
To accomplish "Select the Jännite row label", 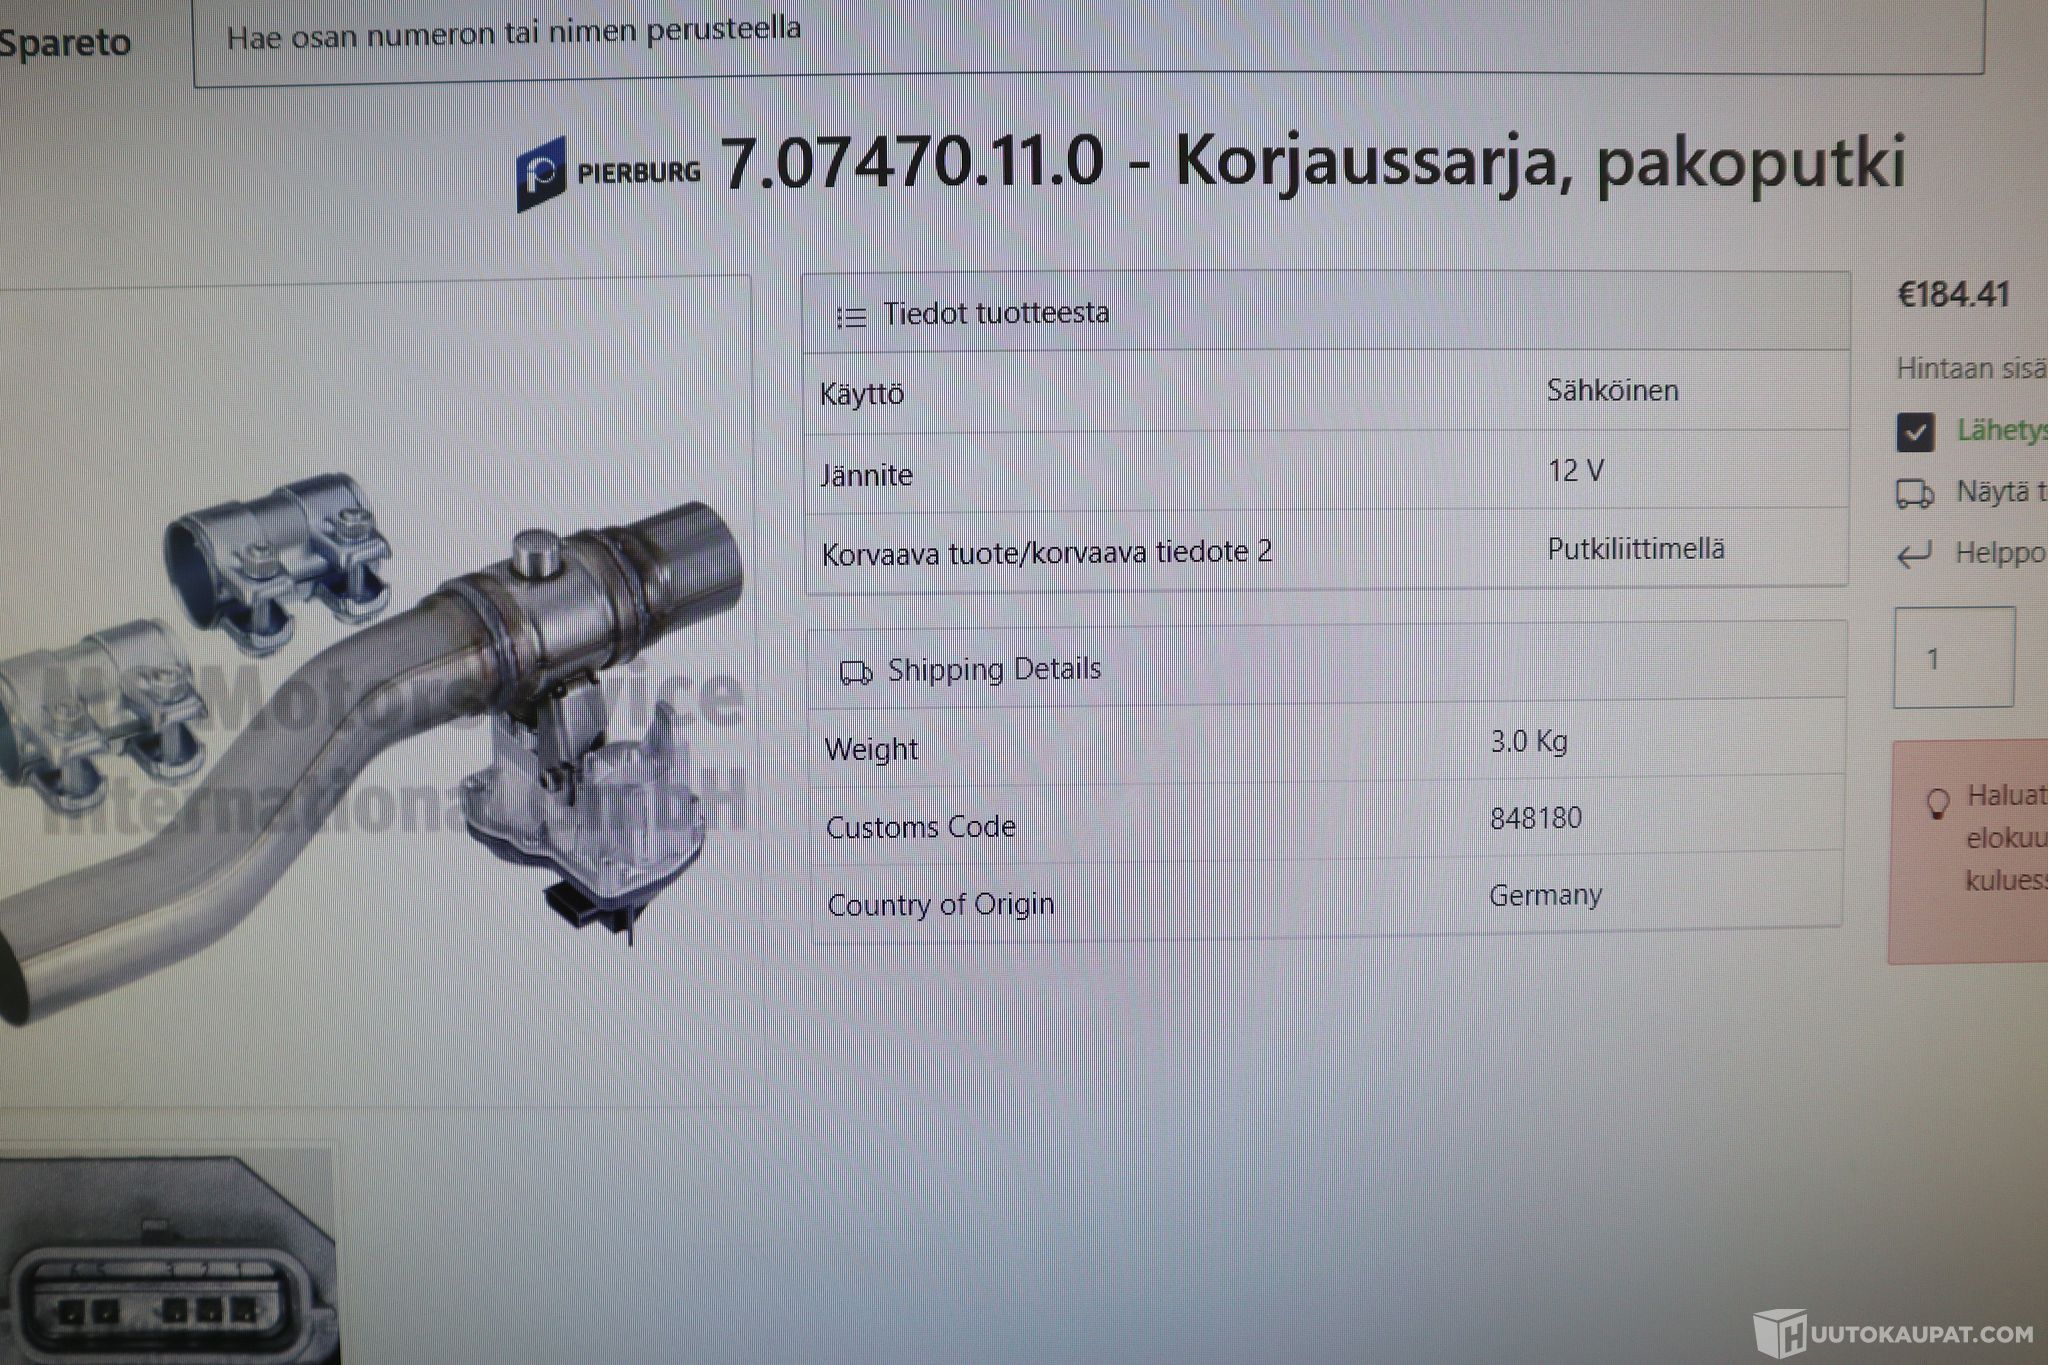I will tap(866, 475).
